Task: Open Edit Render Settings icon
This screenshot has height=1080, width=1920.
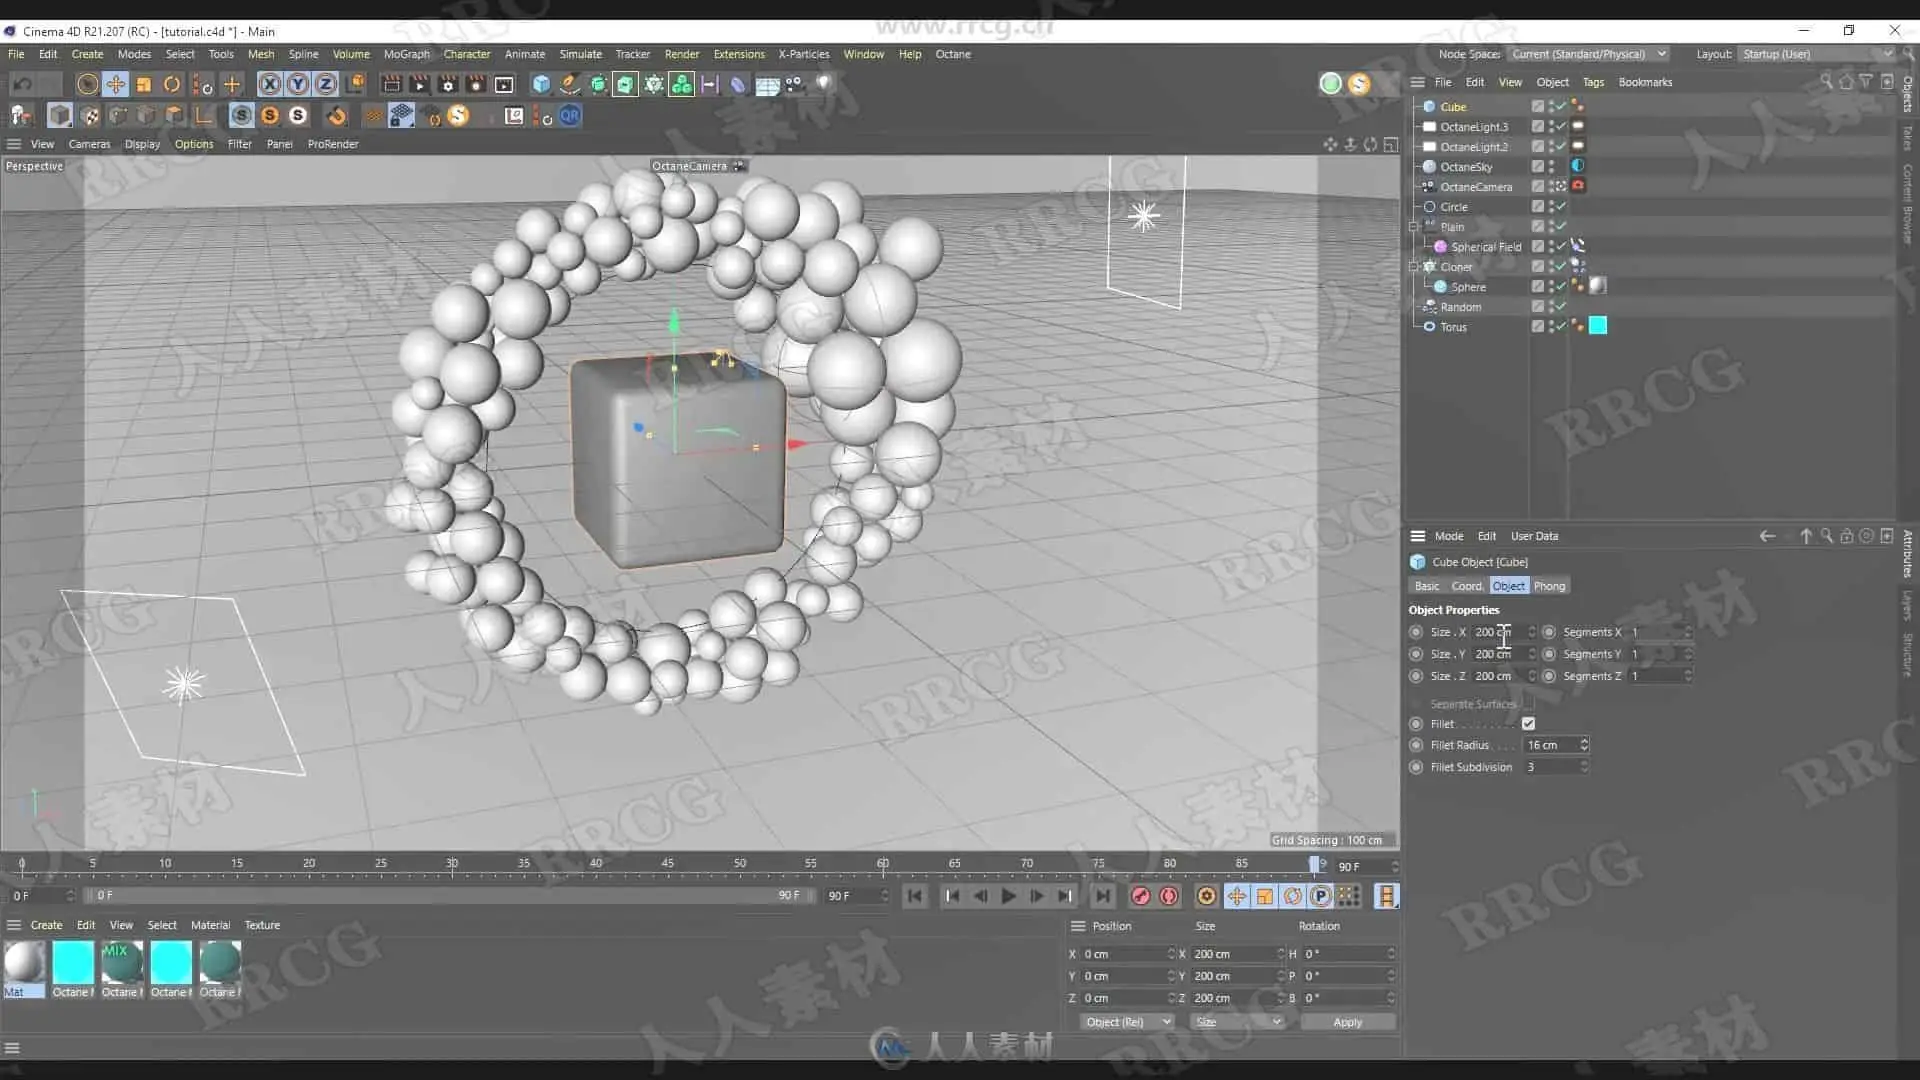Action: 448,85
